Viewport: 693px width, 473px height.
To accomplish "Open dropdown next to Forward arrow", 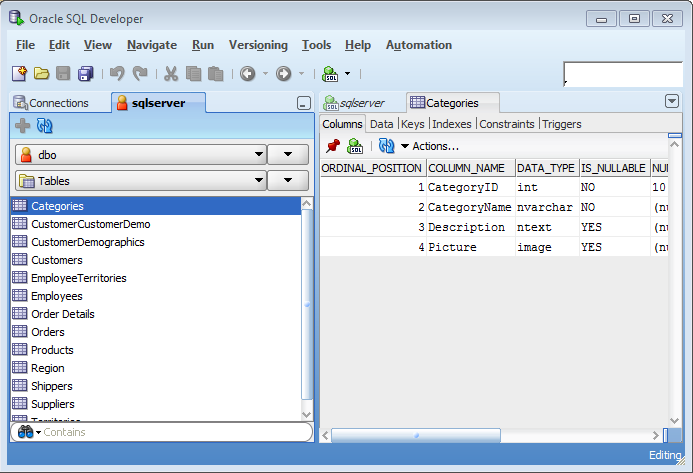I will tap(301, 73).
